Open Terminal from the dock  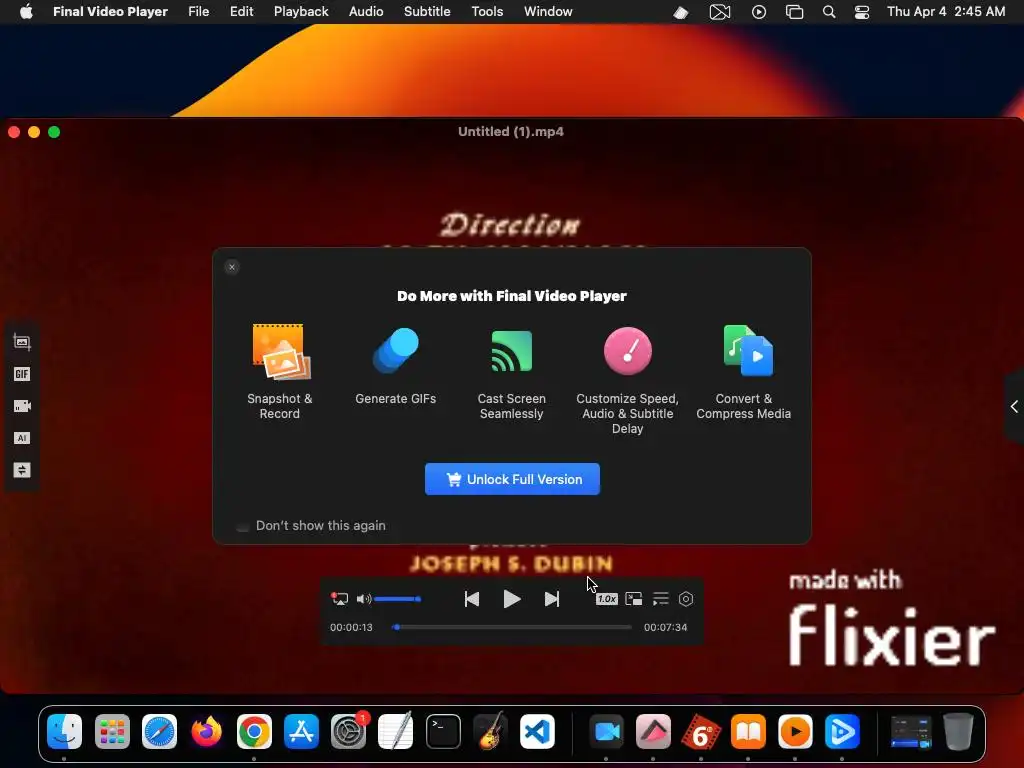(x=443, y=731)
